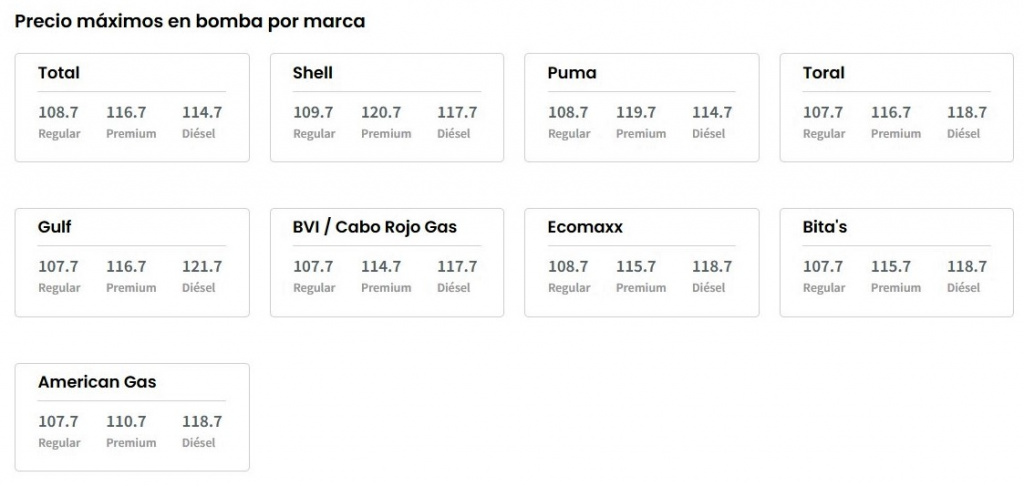Select BVI / Cabo Rojo Gas heading
Screen dimensions: 1024x487
pyautogui.click(x=375, y=227)
